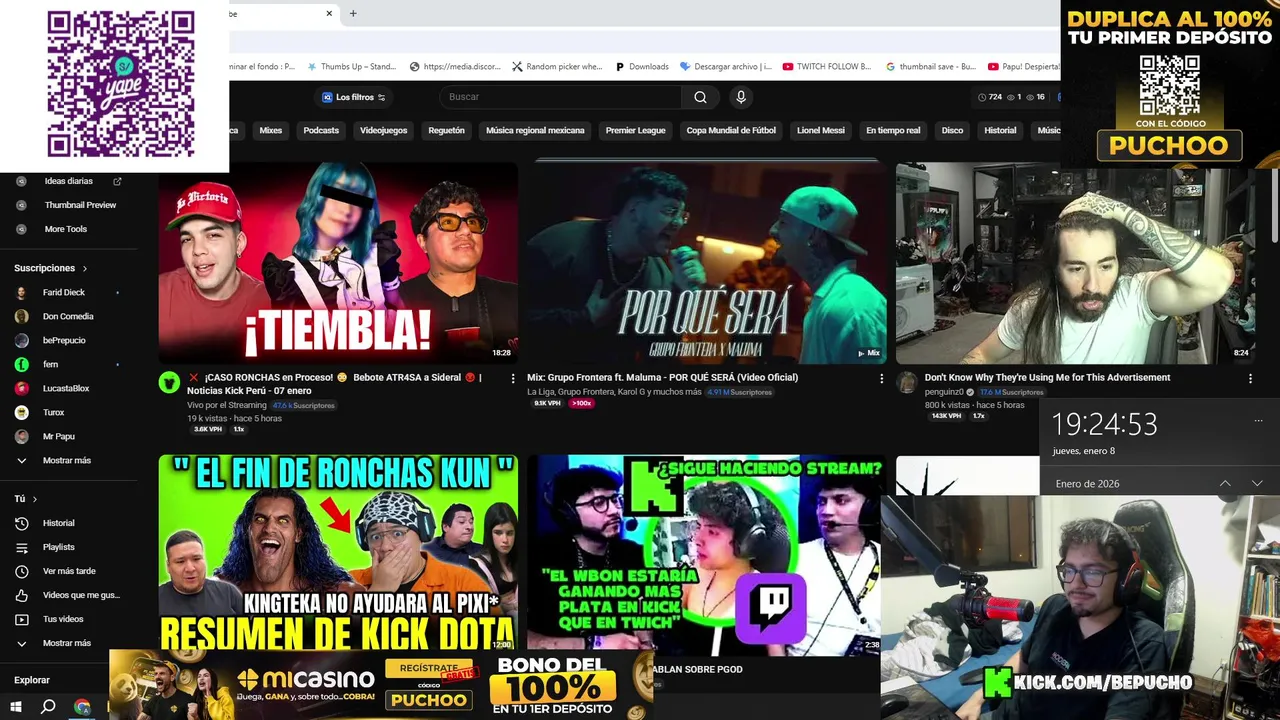Open options menu for penguinz0 video
Image resolution: width=1280 pixels, height=720 pixels.
tap(1250, 379)
